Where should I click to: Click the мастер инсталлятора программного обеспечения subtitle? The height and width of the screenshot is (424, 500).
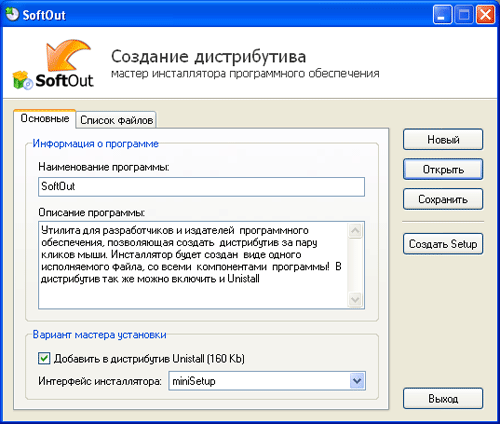[245, 73]
